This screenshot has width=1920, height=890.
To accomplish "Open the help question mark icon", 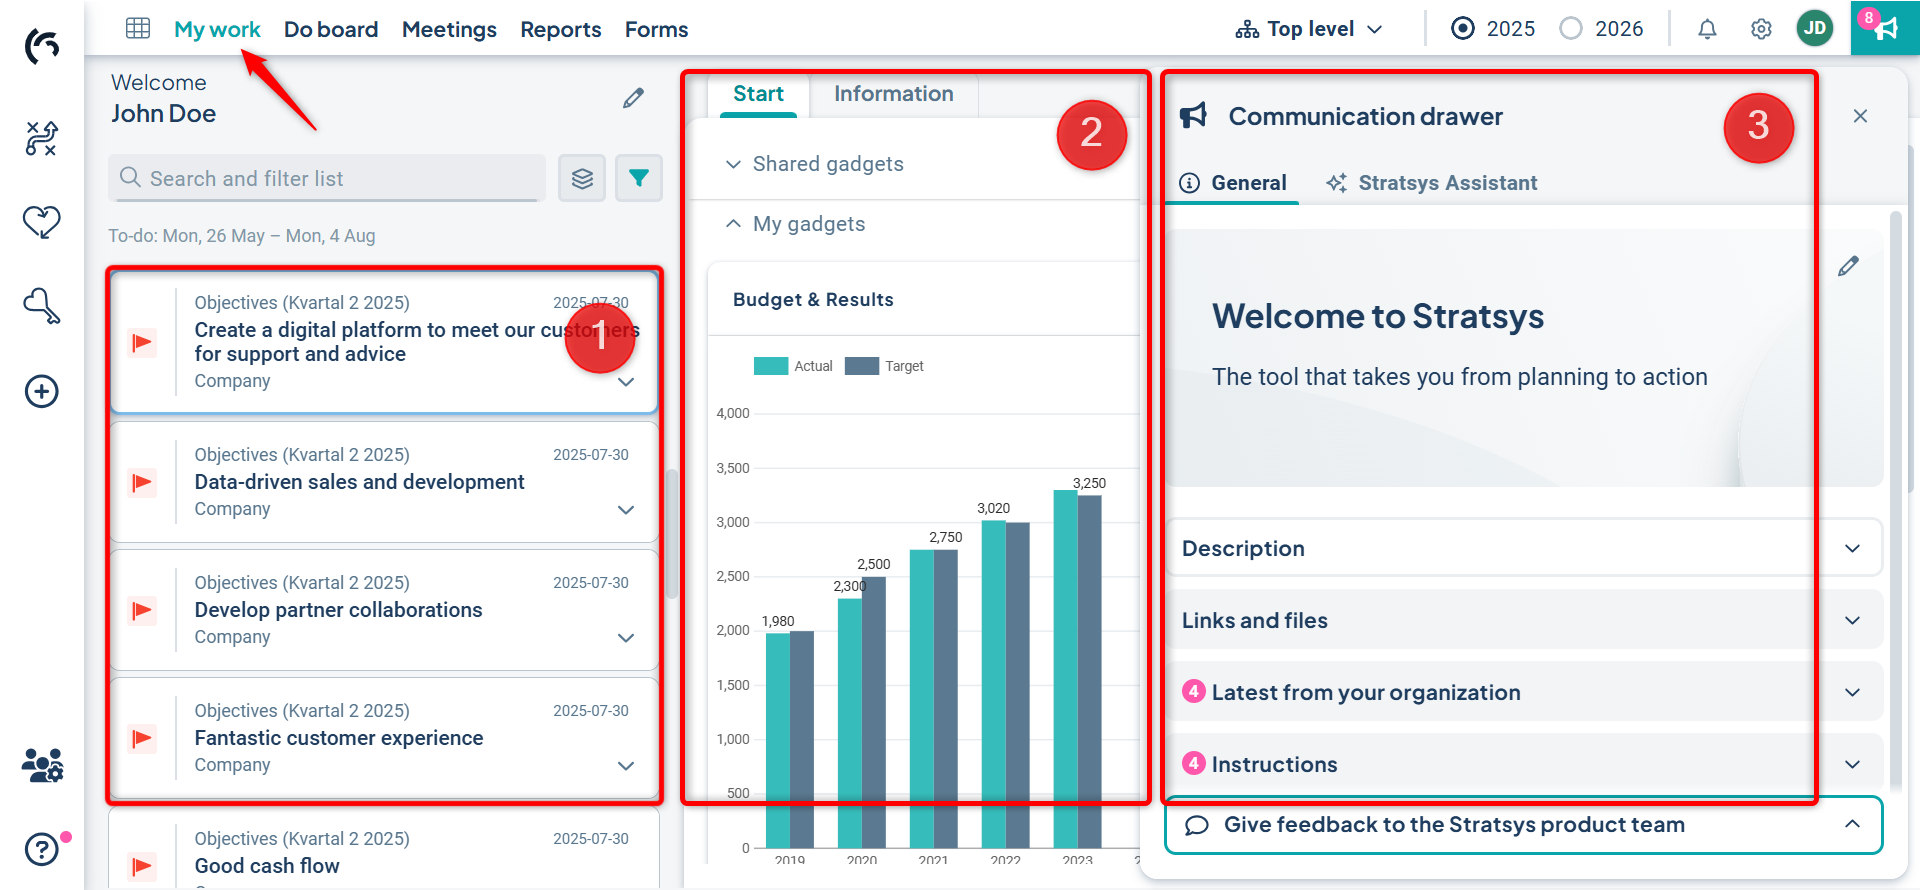I will pyautogui.click(x=42, y=849).
